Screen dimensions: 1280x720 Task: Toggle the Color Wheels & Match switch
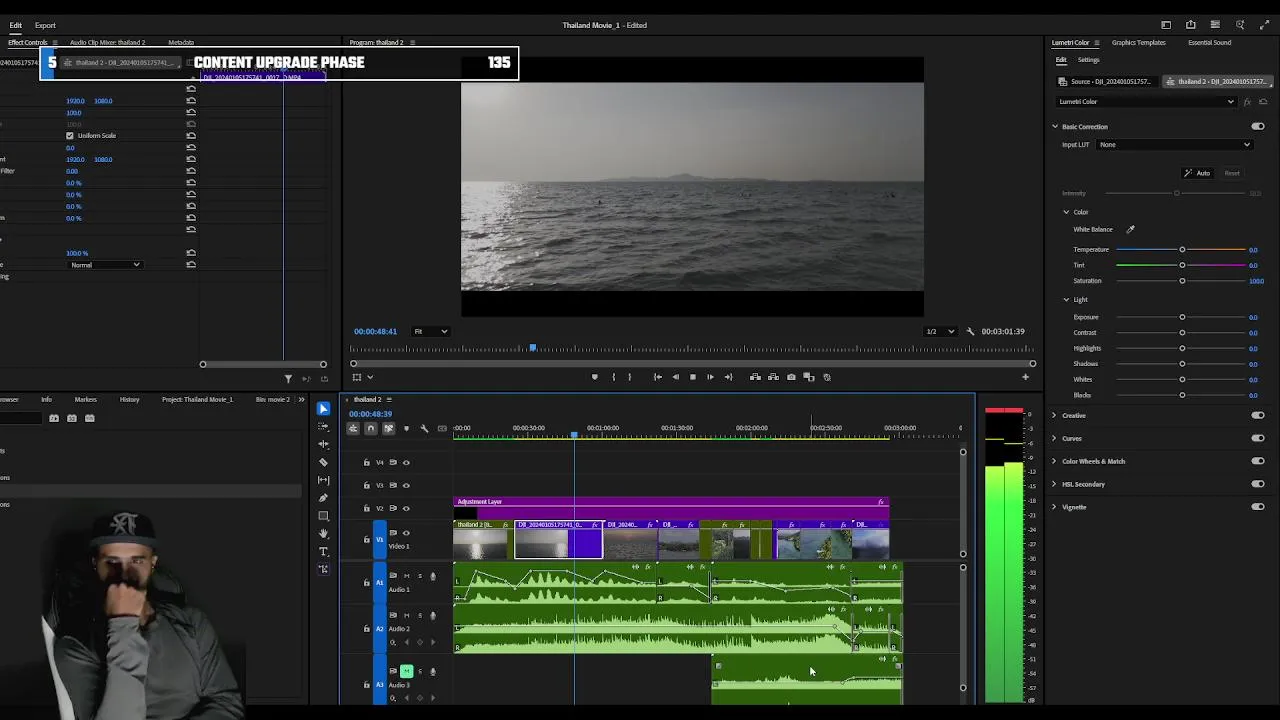coord(1258,461)
